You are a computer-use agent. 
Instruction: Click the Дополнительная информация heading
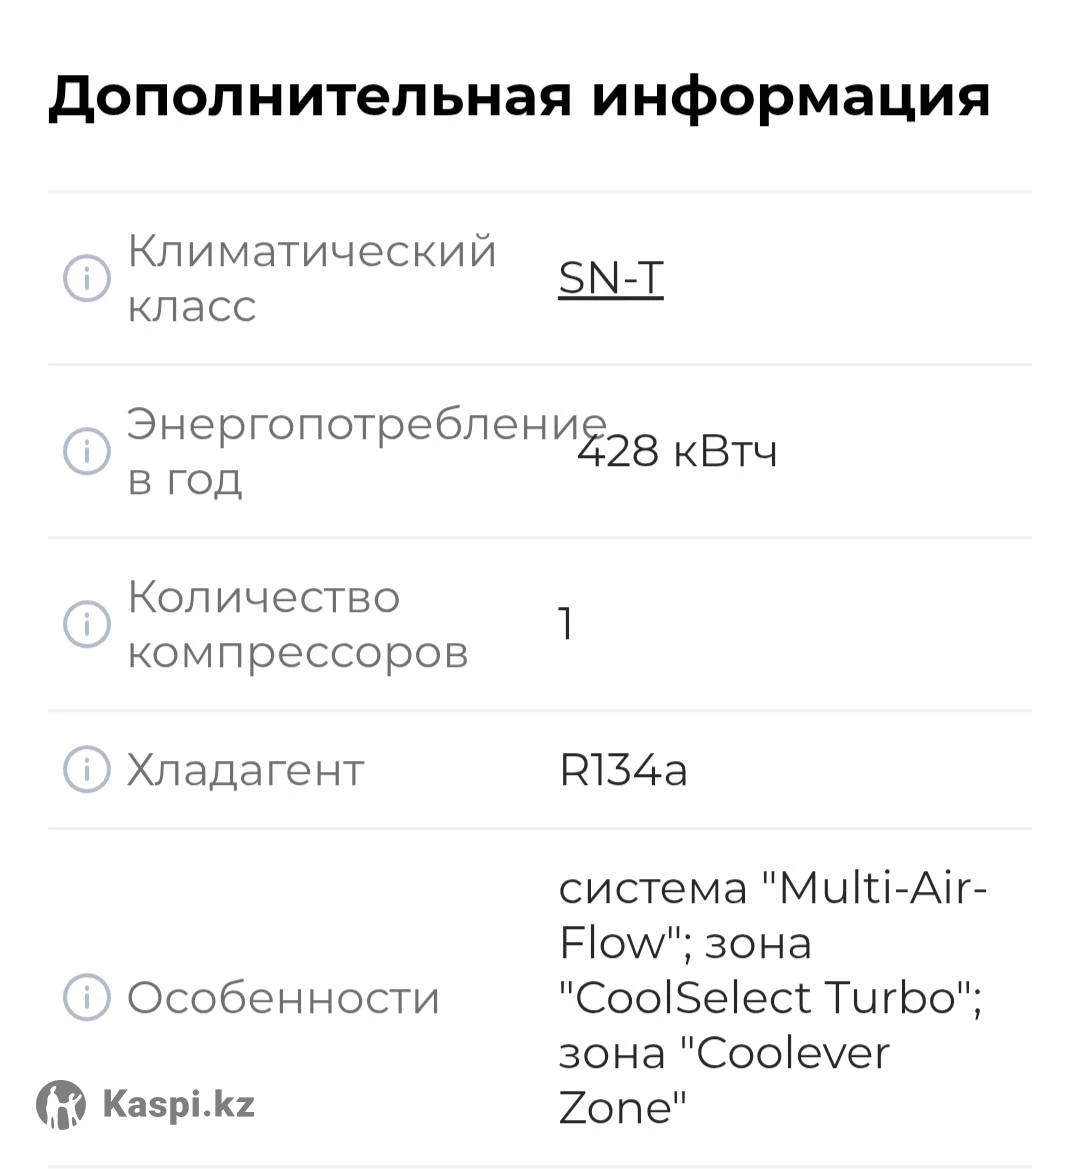pos(519,97)
